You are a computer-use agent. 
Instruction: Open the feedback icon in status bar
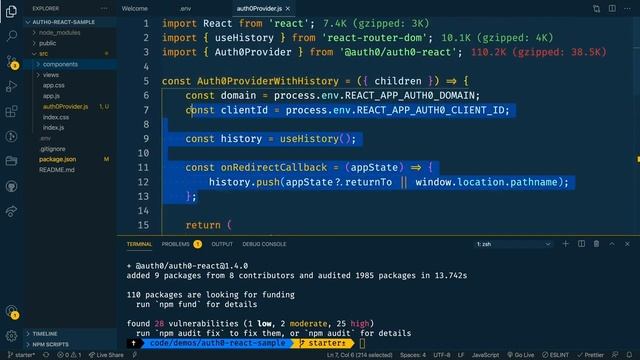[615, 355]
